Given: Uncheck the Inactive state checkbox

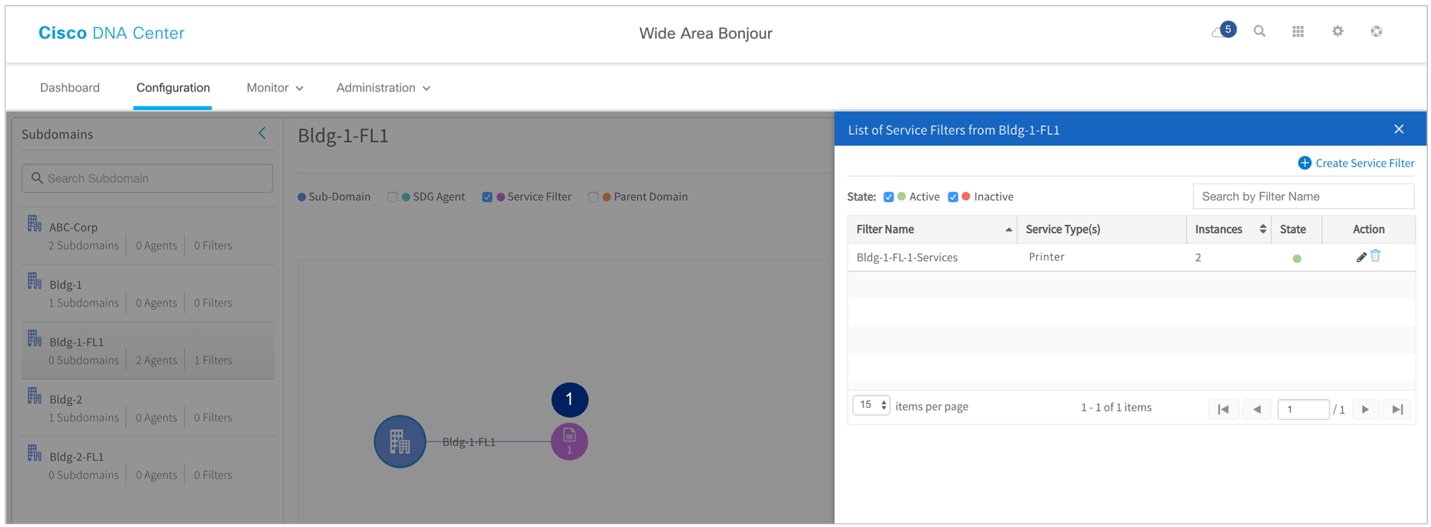Looking at the screenshot, I should coord(953,197).
